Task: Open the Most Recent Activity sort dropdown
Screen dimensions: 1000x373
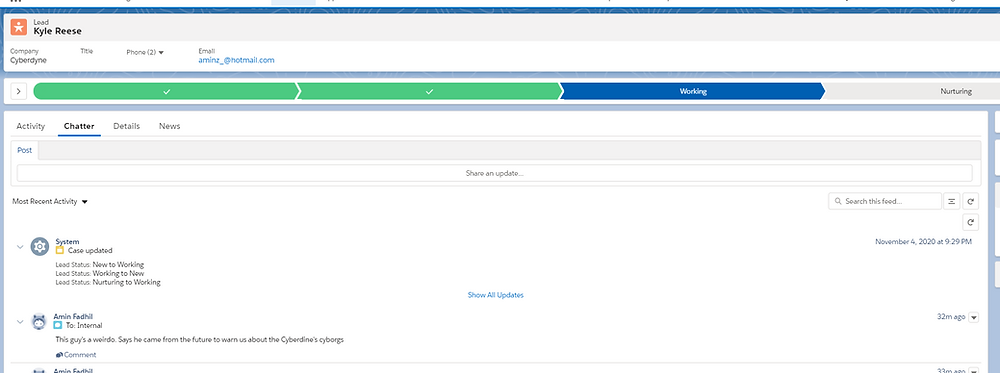Action: click(x=50, y=201)
